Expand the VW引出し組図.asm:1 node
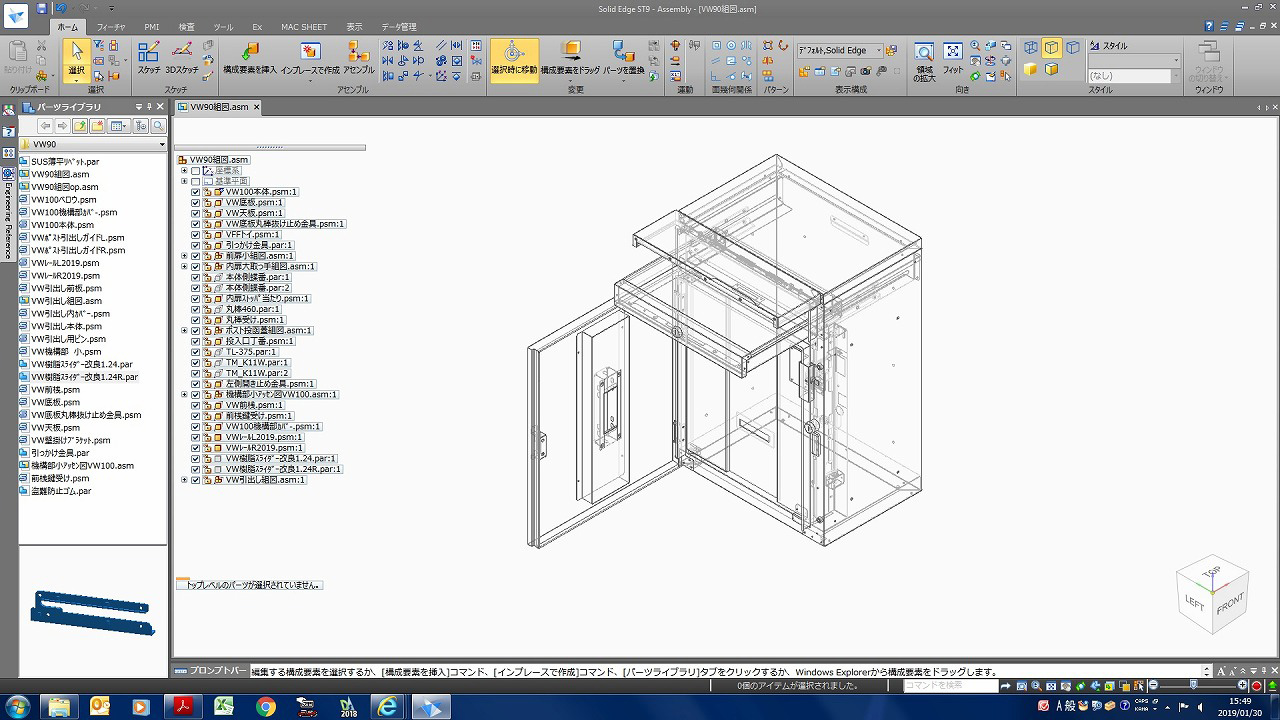Viewport: 1280px width, 720px height. pos(184,480)
